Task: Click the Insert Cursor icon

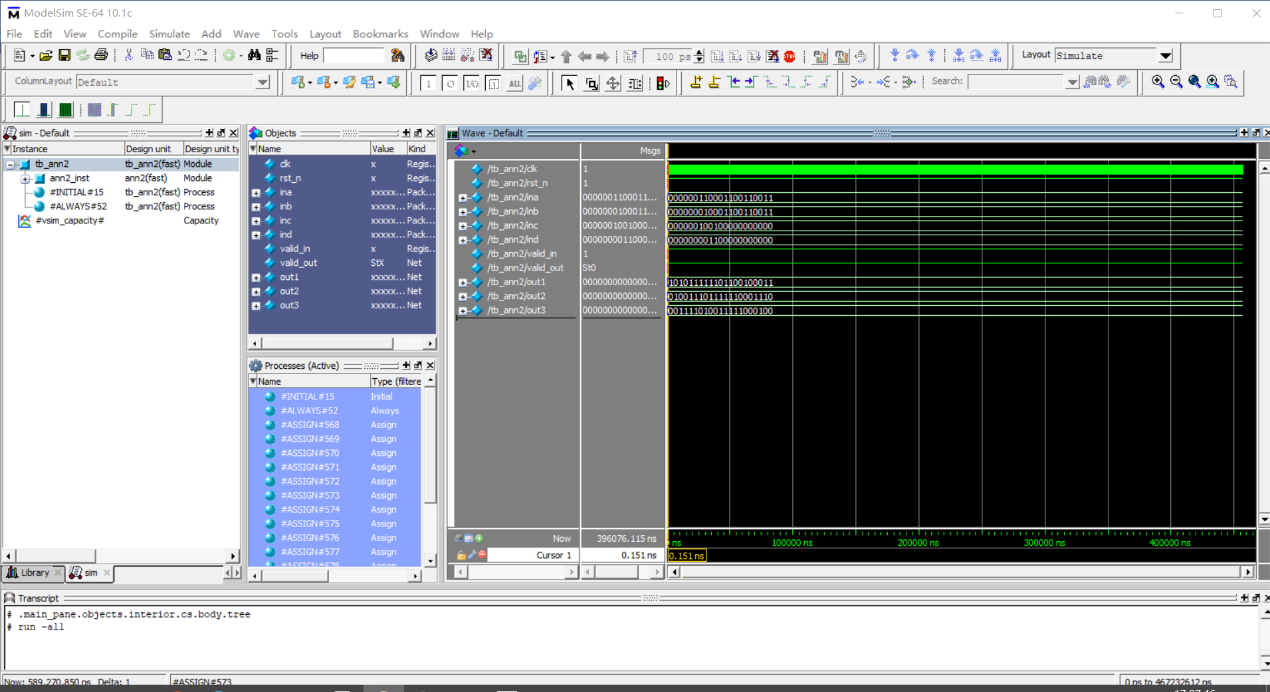Action: [x=696, y=83]
